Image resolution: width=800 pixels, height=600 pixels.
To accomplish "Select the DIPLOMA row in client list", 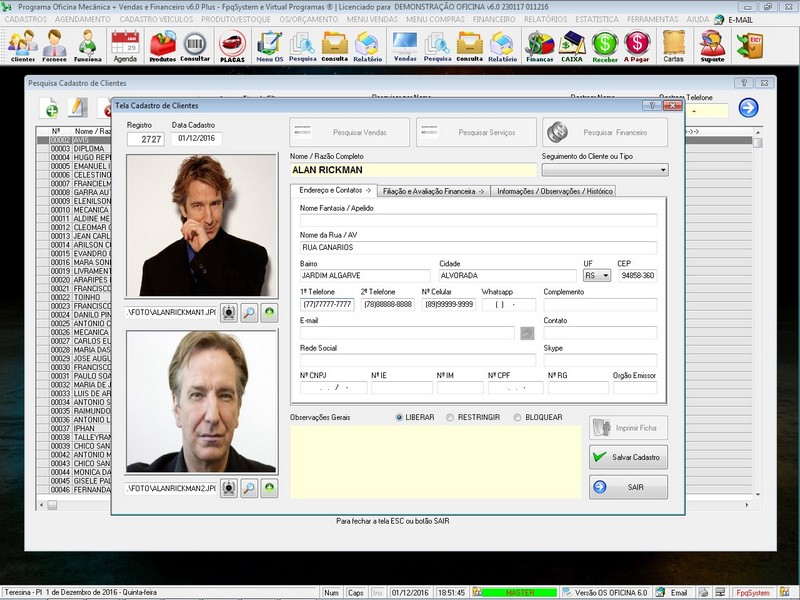I will 74,148.
